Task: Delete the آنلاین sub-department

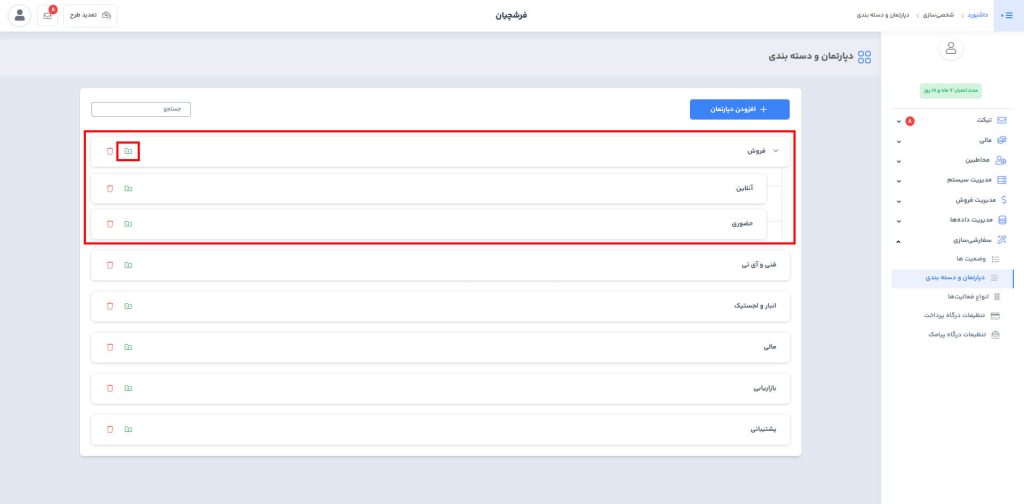Action: point(110,188)
